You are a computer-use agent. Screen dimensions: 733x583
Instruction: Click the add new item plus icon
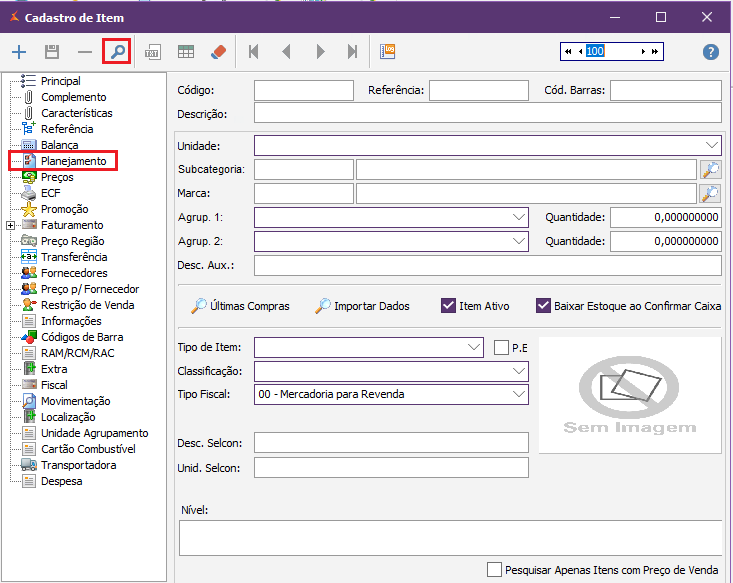click(19, 51)
